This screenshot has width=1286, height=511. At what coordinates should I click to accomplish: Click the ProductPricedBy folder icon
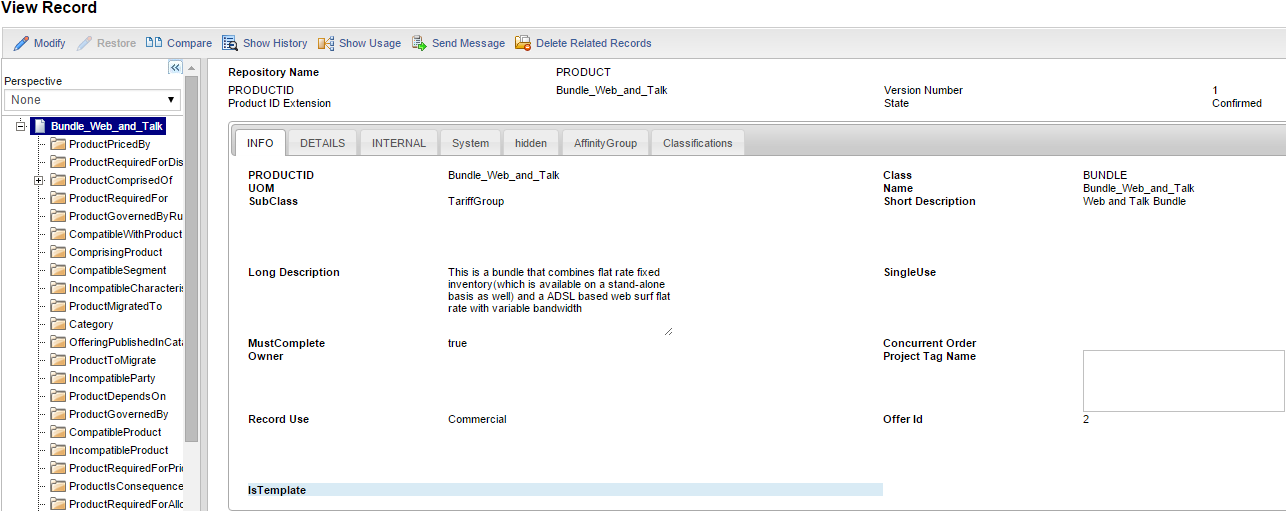click(x=58, y=144)
